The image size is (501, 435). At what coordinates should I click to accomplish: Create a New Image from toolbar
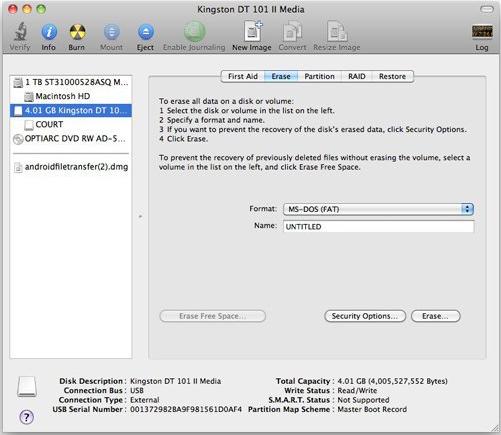tap(252, 31)
